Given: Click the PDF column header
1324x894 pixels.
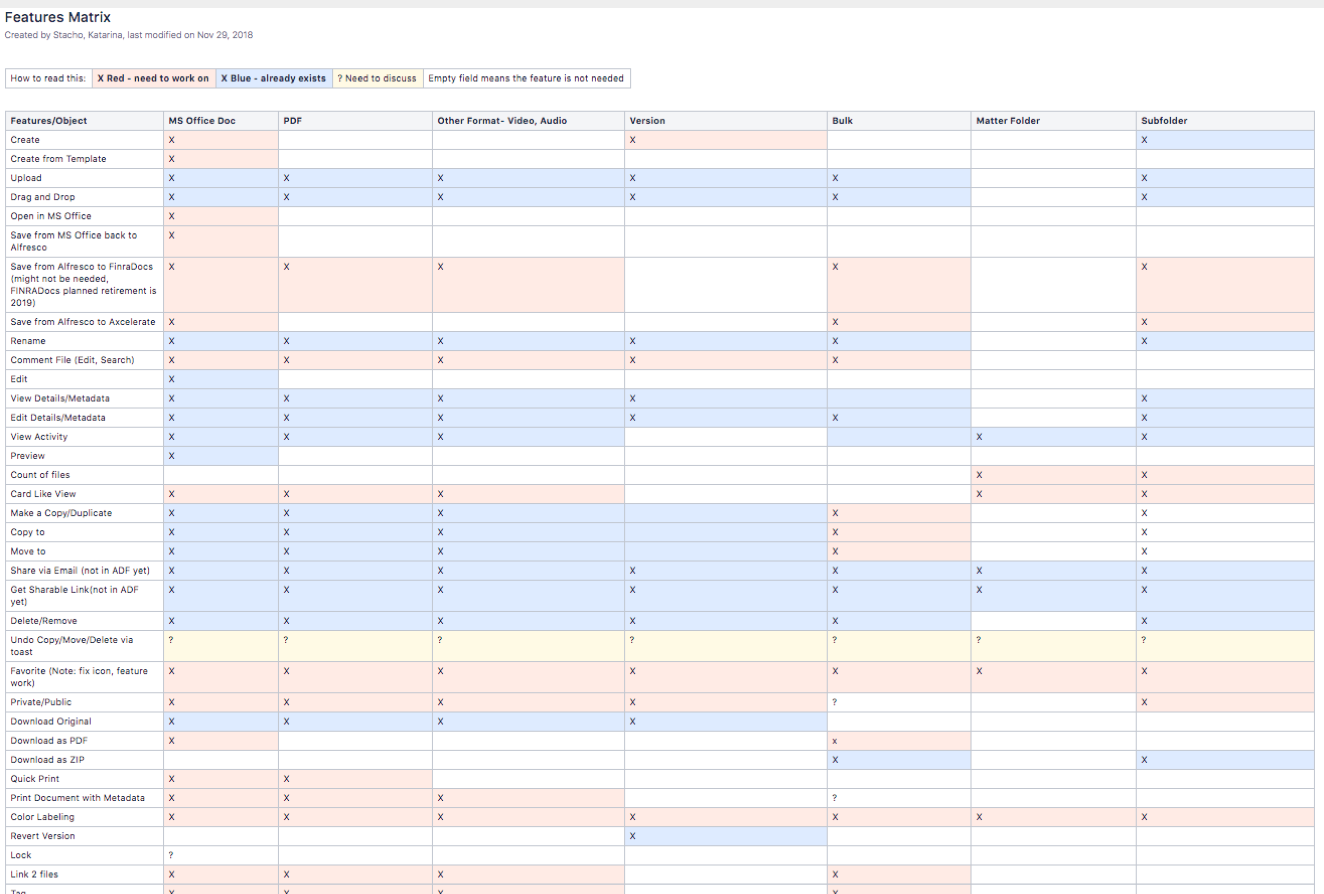Looking at the screenshot, I should (x=293, y=121).
